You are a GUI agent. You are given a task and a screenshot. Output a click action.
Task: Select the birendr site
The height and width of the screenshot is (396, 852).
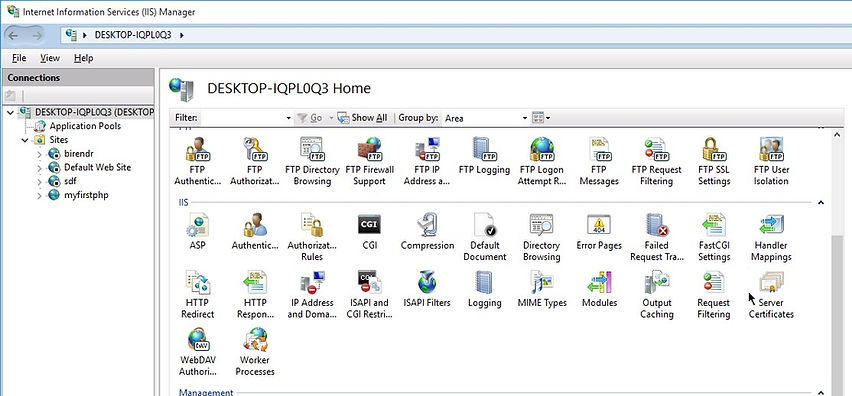(71, 154)
